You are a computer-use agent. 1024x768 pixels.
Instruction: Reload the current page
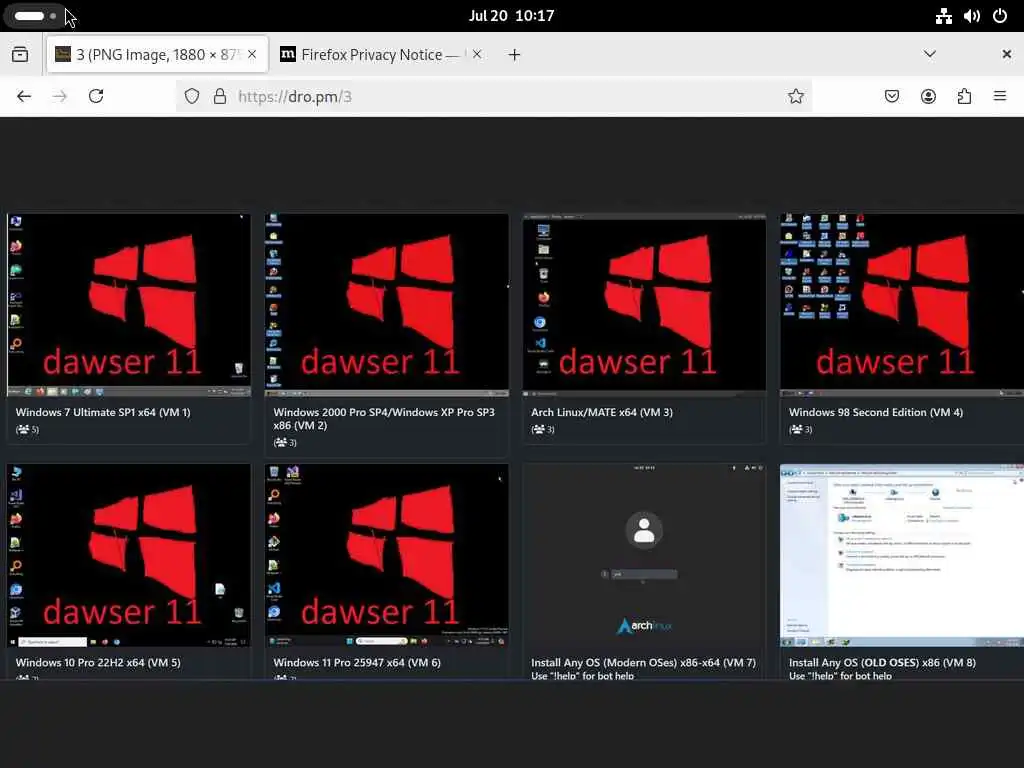pos(96,96)
